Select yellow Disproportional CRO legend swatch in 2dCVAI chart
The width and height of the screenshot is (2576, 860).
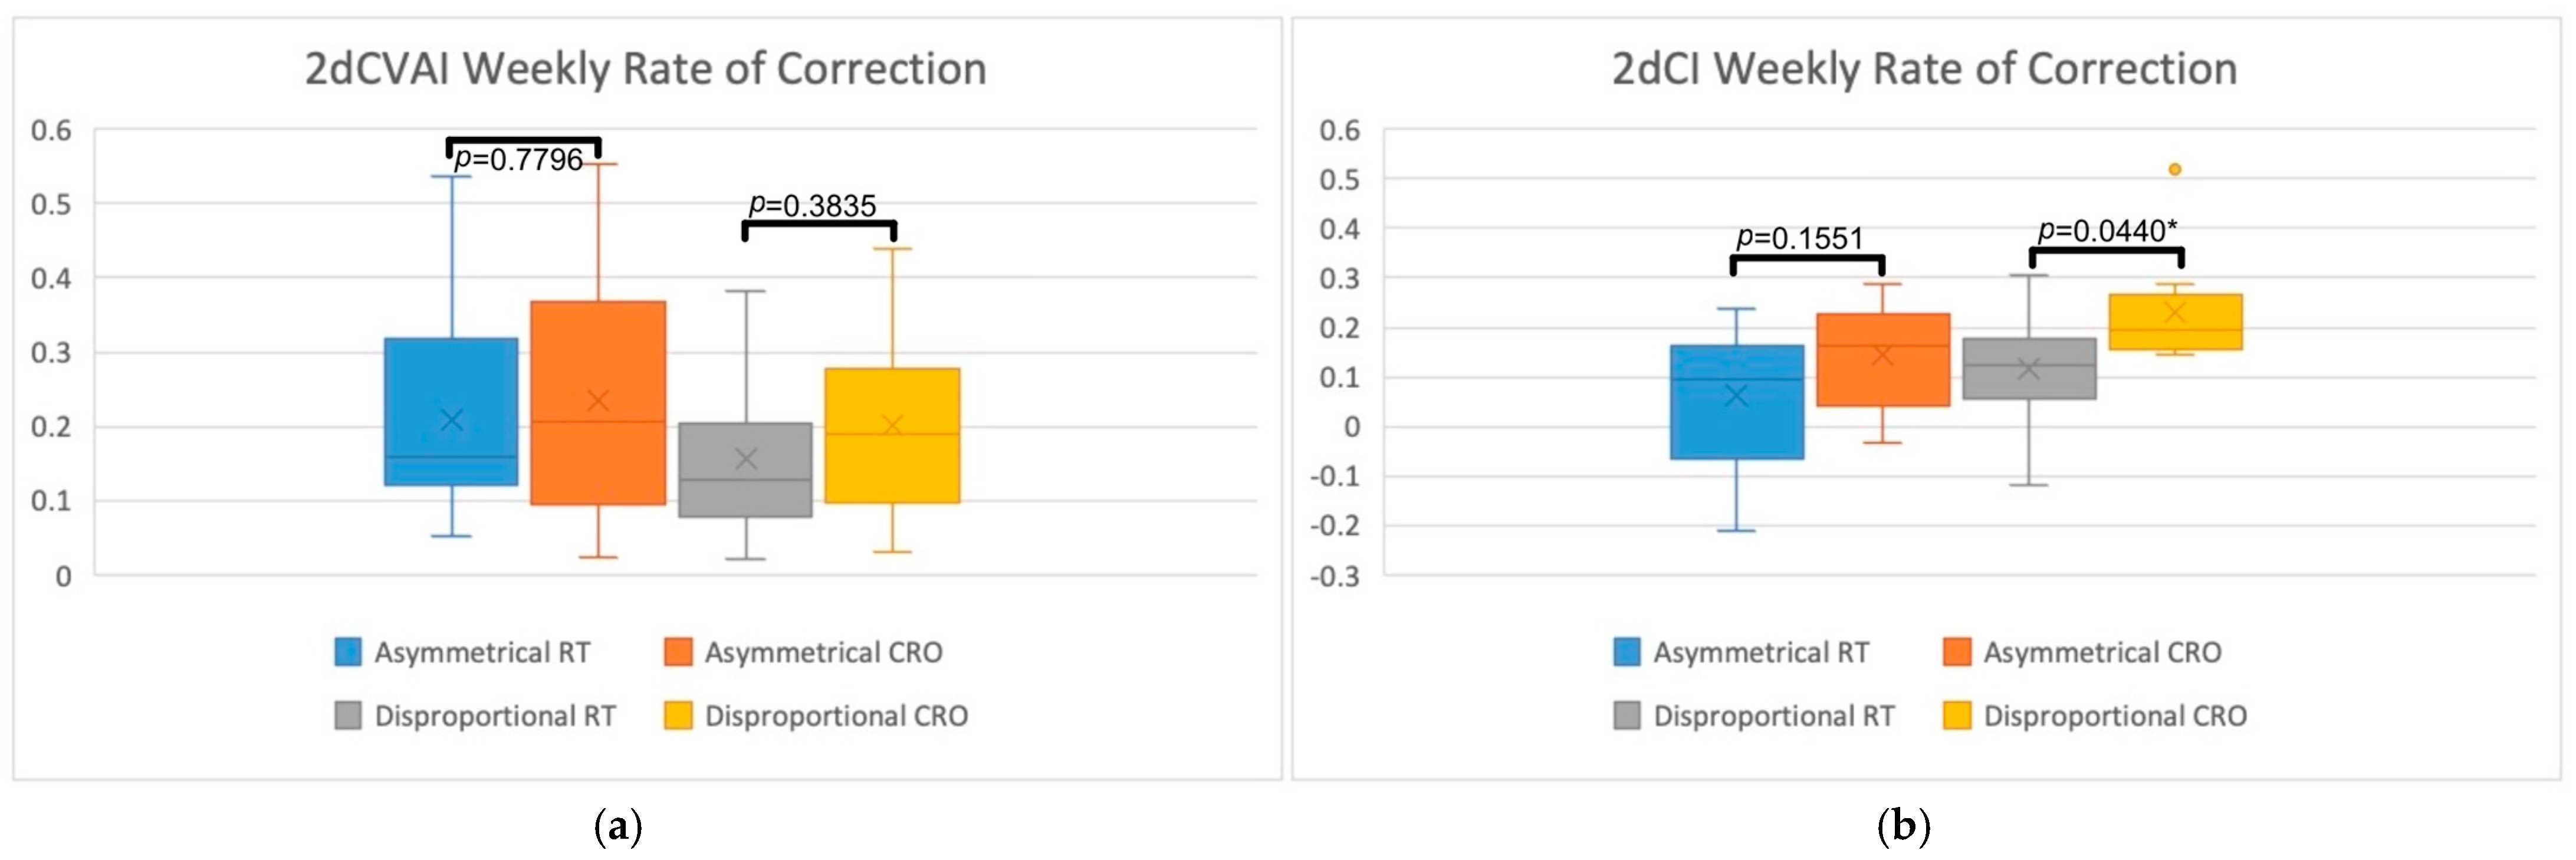coord(678,716)
